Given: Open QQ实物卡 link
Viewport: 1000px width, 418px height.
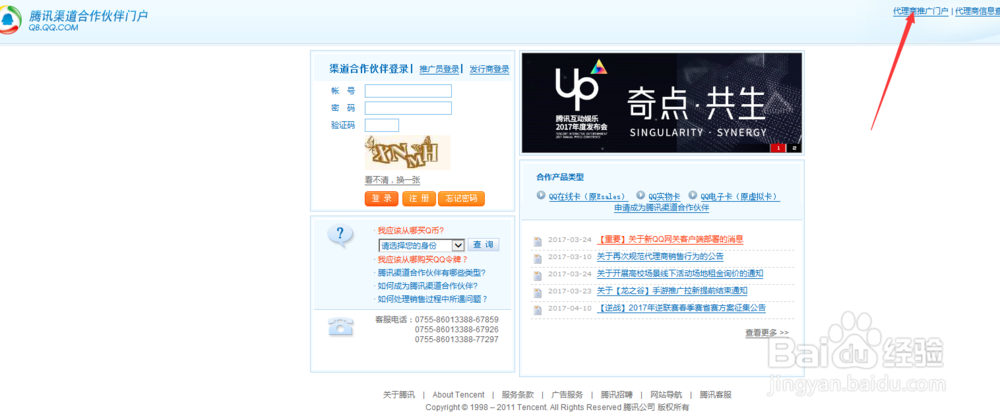Looking at the screenshot, I should (x=664, y=197).
